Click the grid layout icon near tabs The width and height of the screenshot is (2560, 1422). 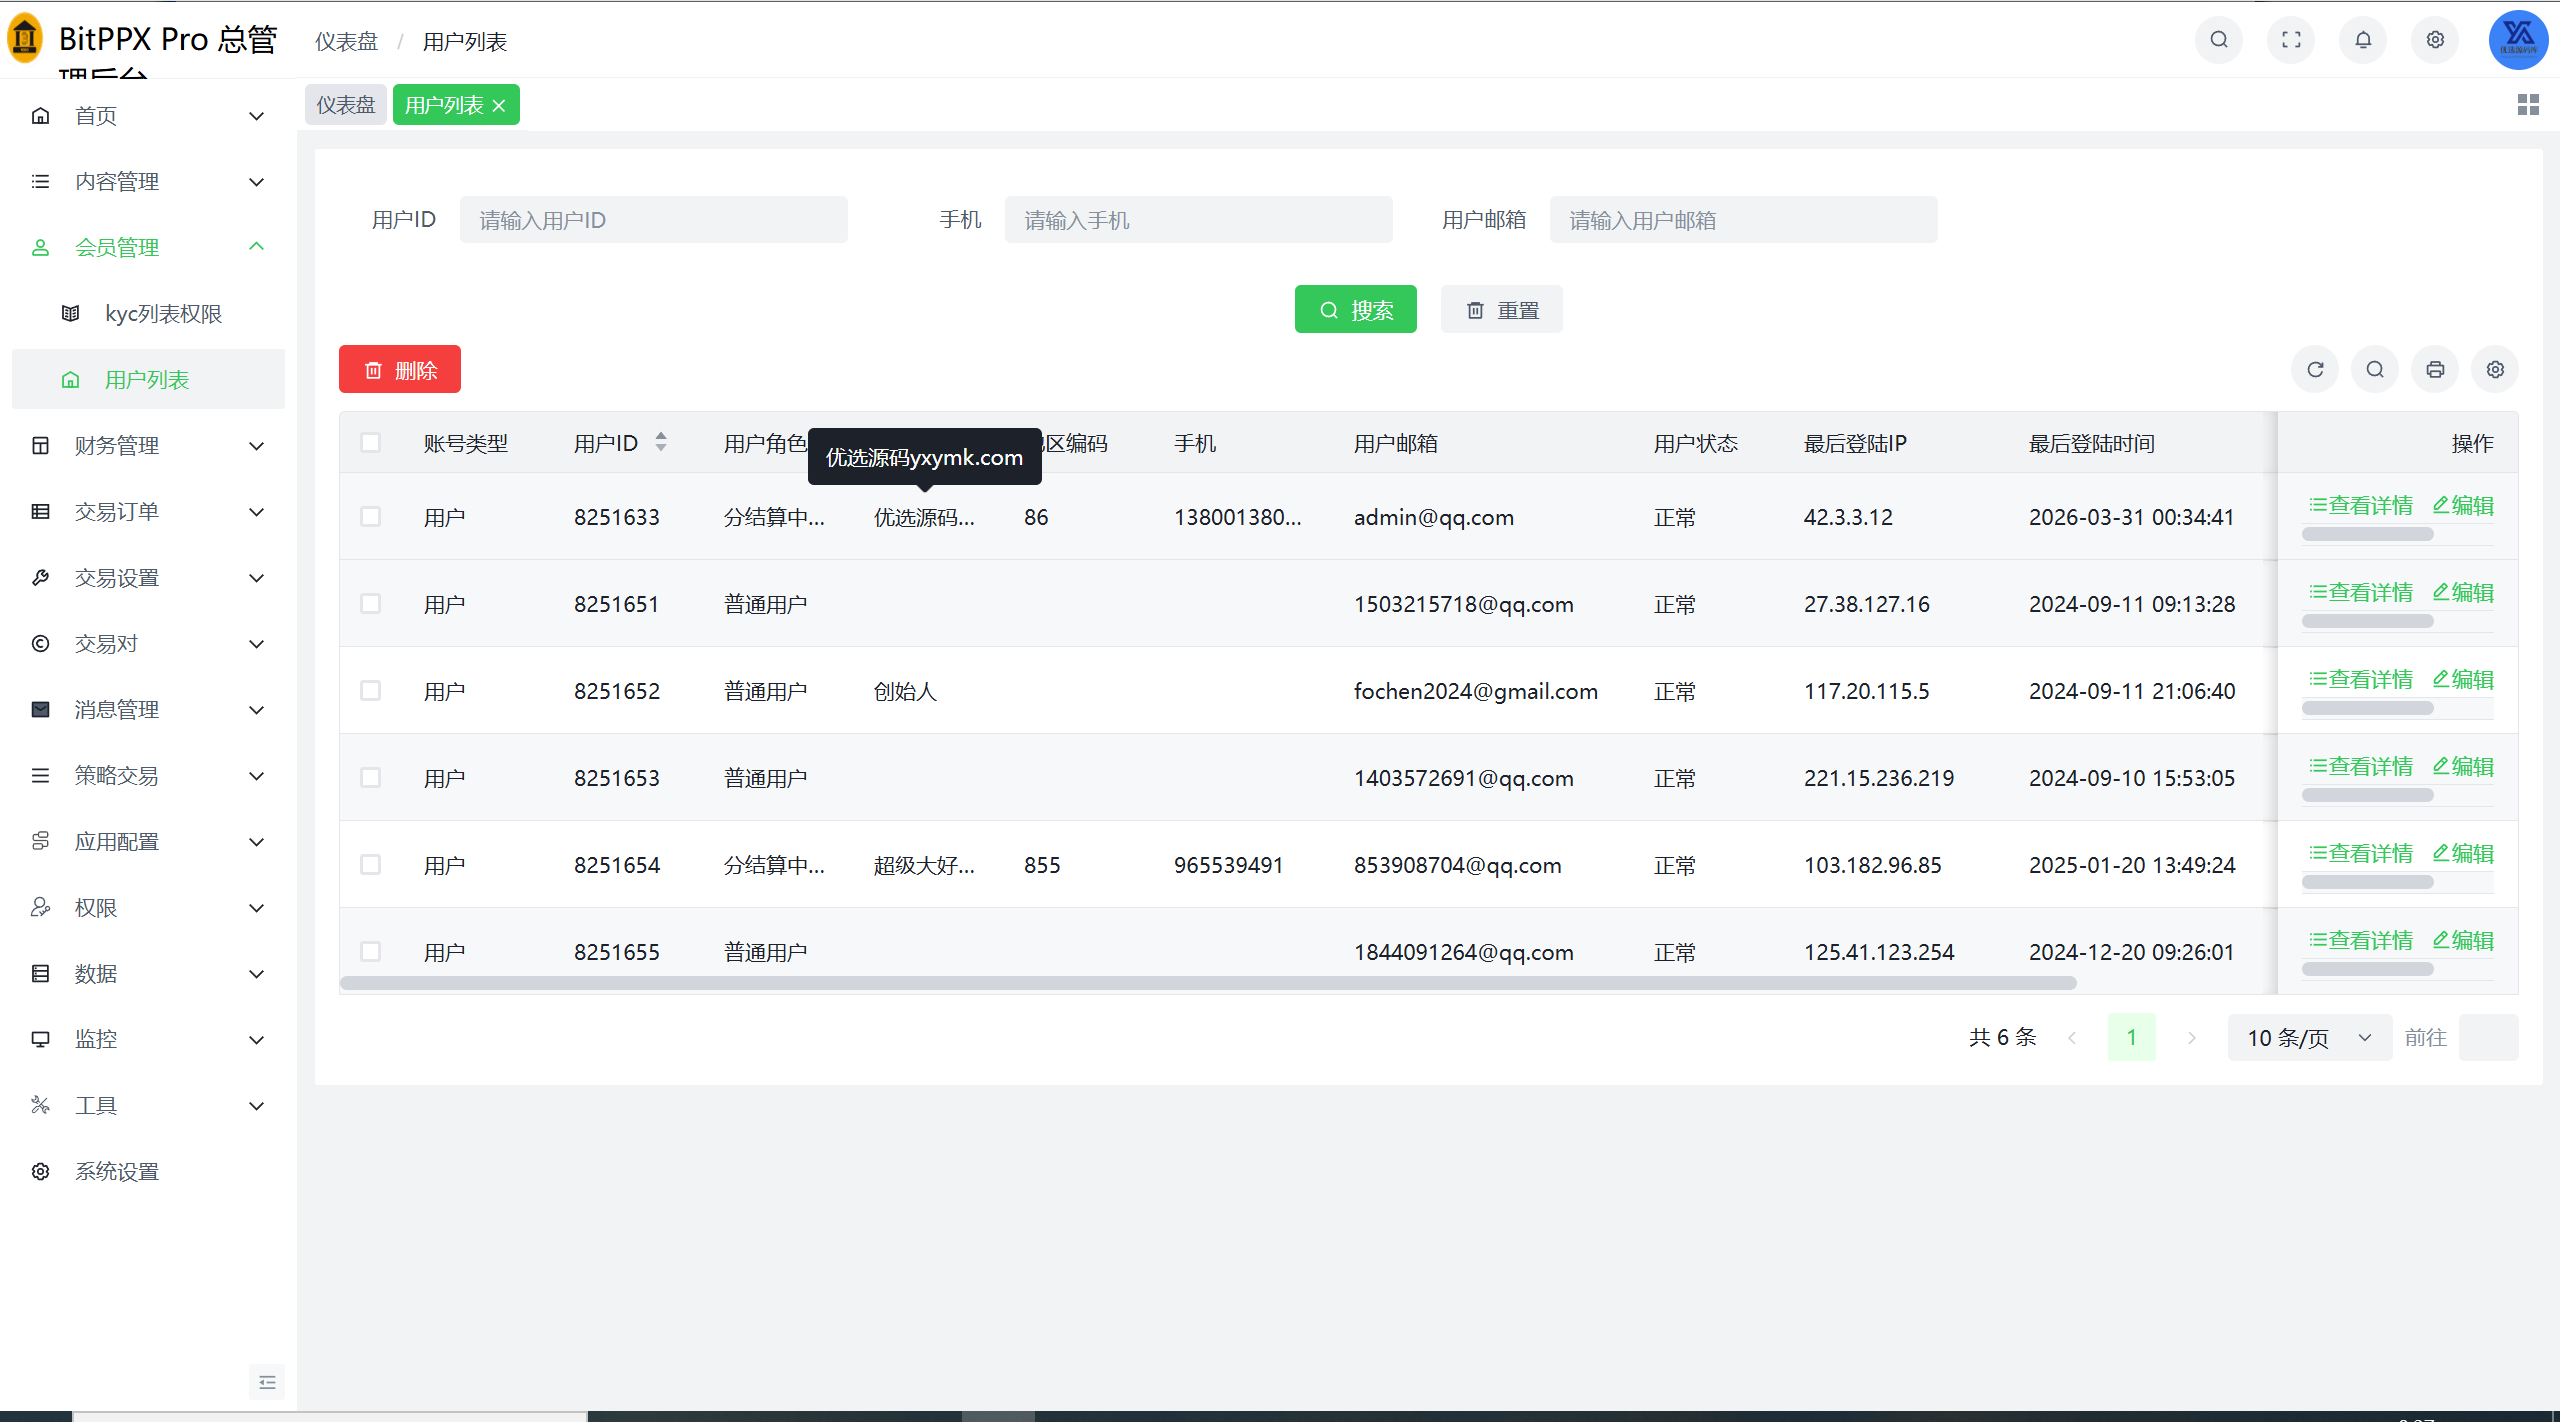2528,105
